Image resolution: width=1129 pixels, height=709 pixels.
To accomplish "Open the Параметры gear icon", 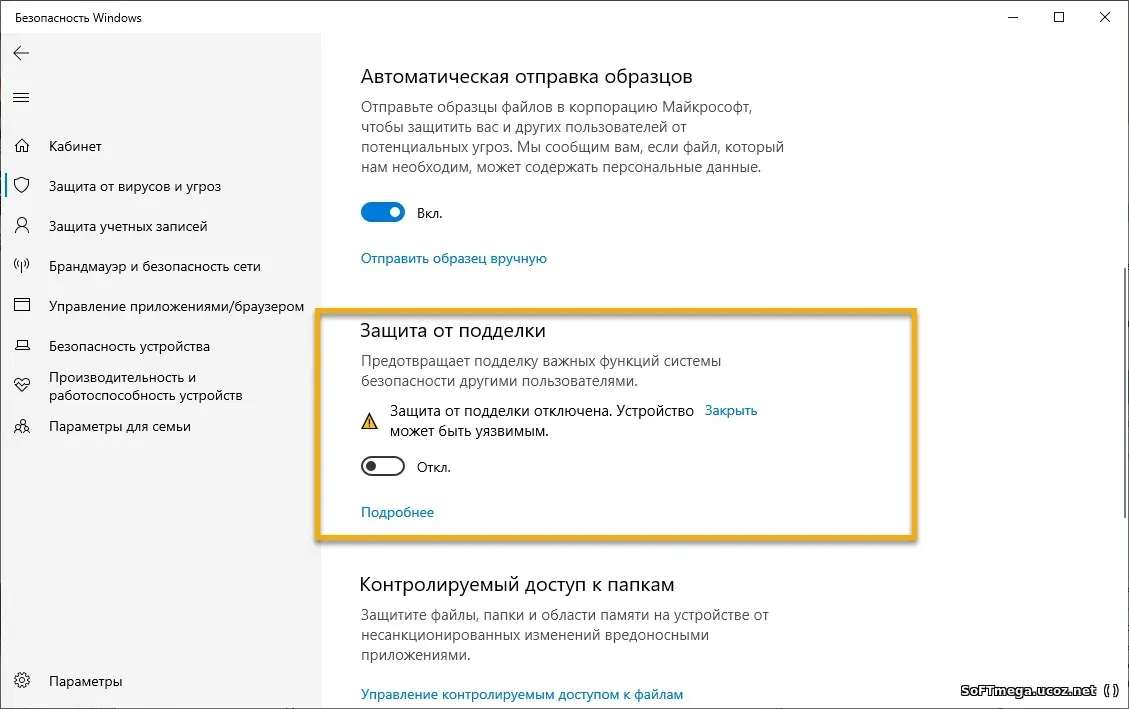I will 22,680.
